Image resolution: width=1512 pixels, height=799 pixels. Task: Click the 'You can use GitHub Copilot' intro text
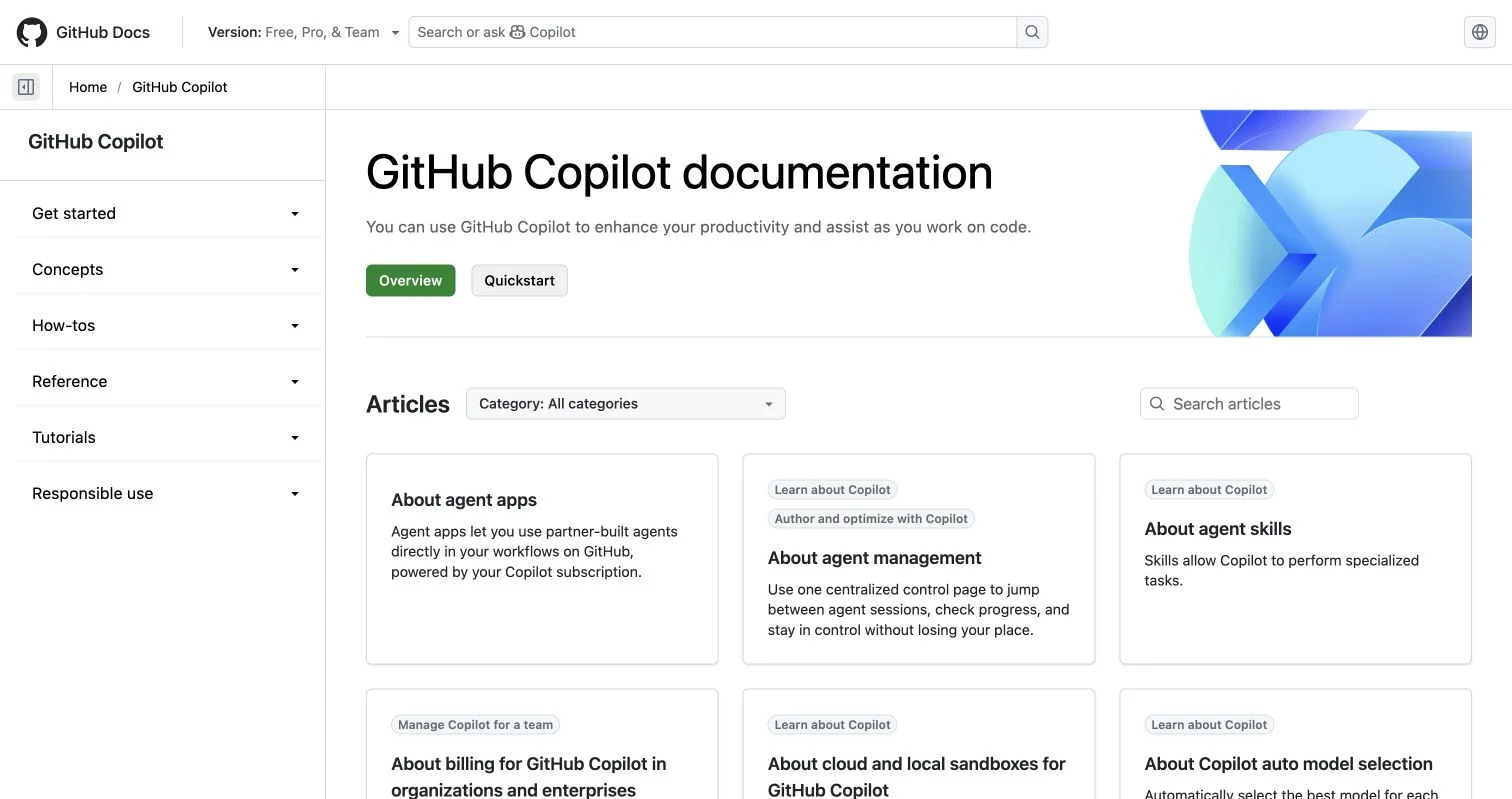(x=698, y=227)
